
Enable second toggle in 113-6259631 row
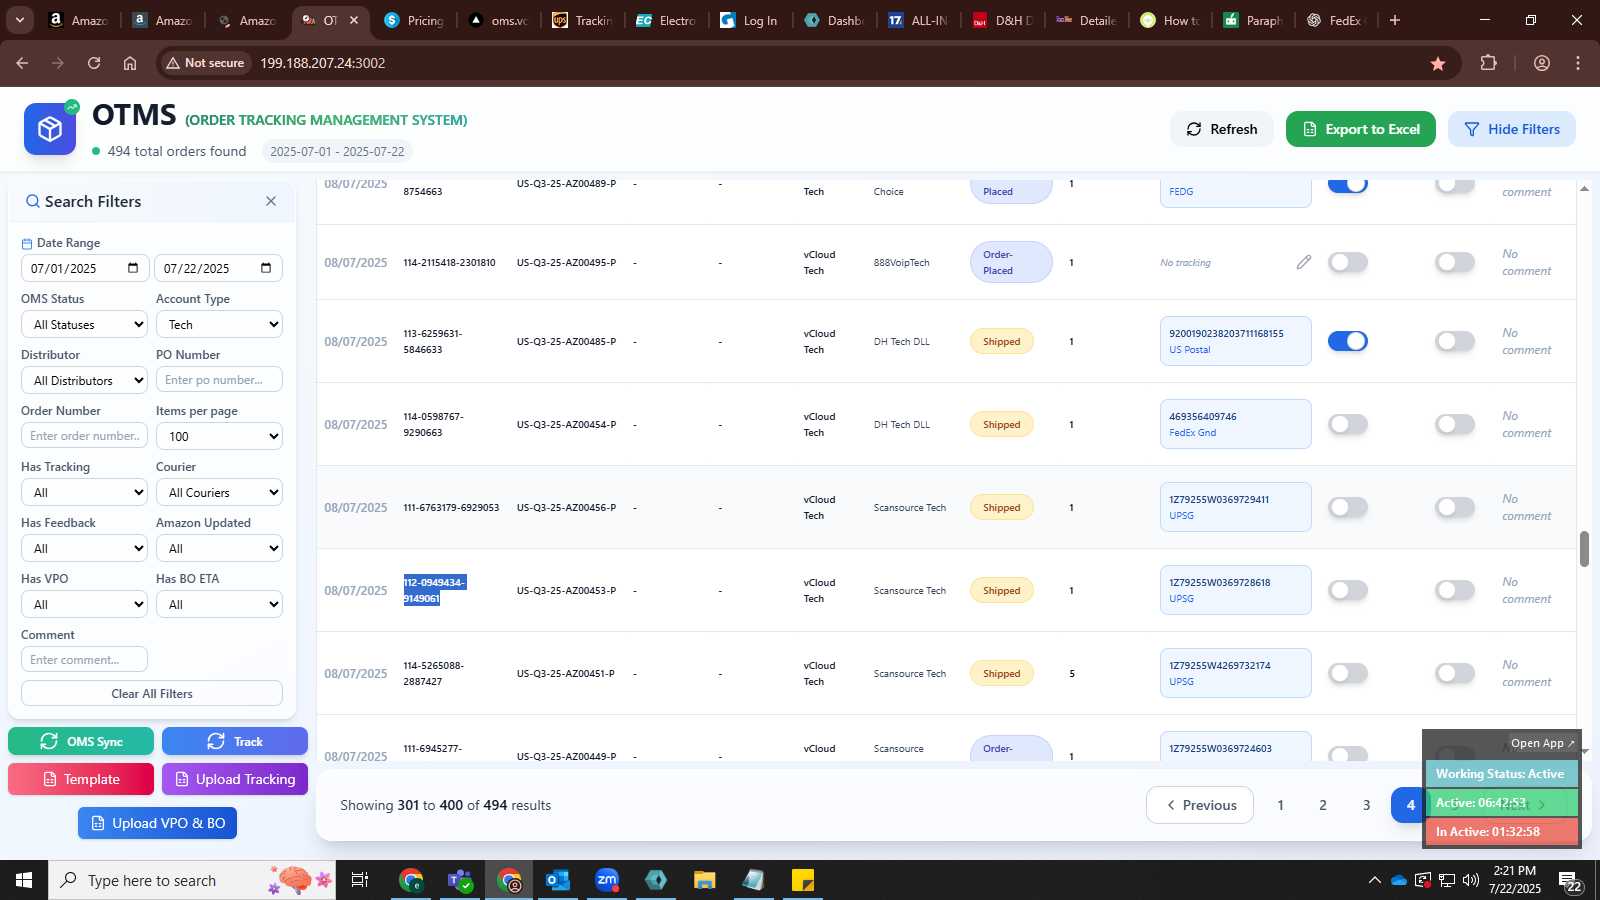click(x=1455, y=341)
